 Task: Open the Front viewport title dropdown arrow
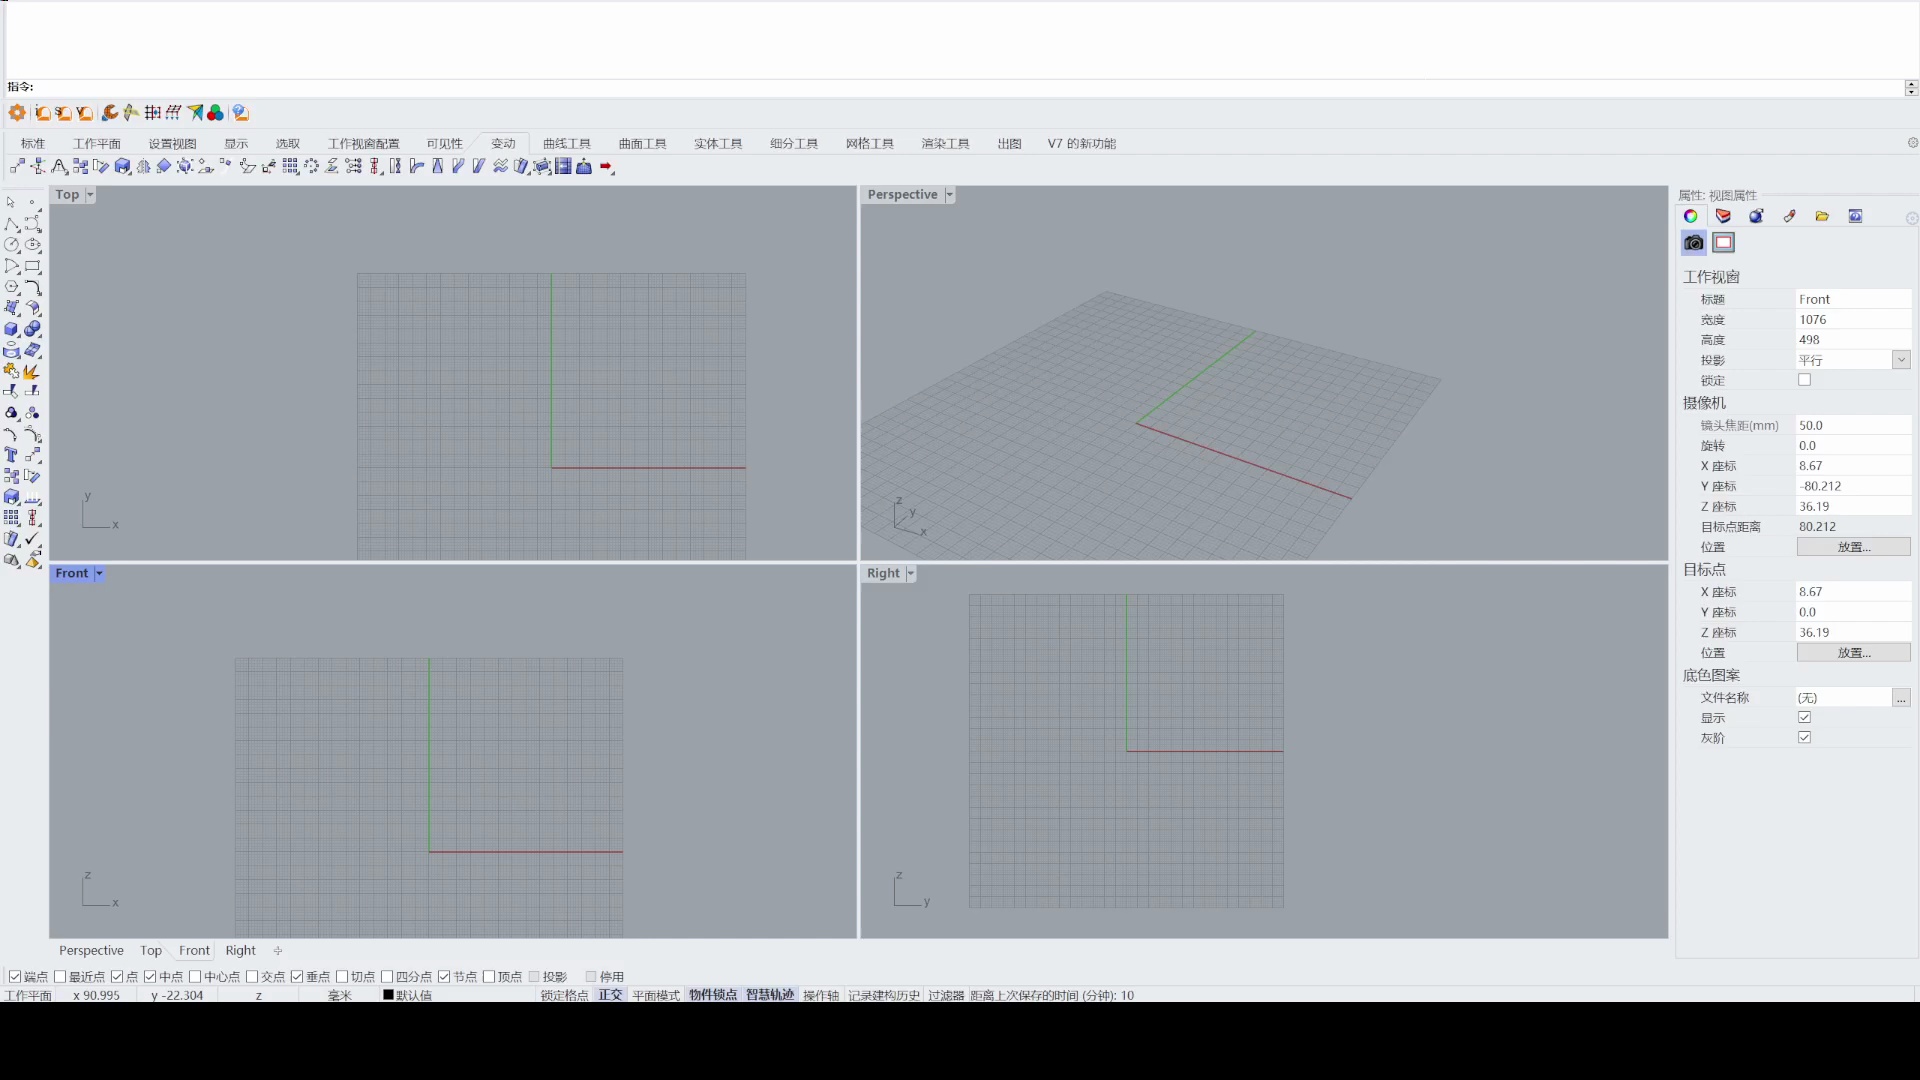click(99, 574)
